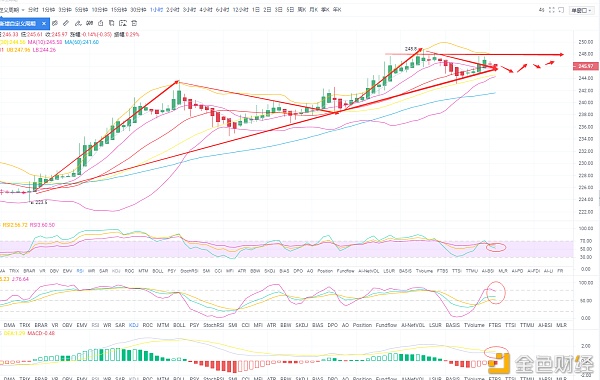Click the chart screenshot icon in the drawing toolbar

point(123,23)
